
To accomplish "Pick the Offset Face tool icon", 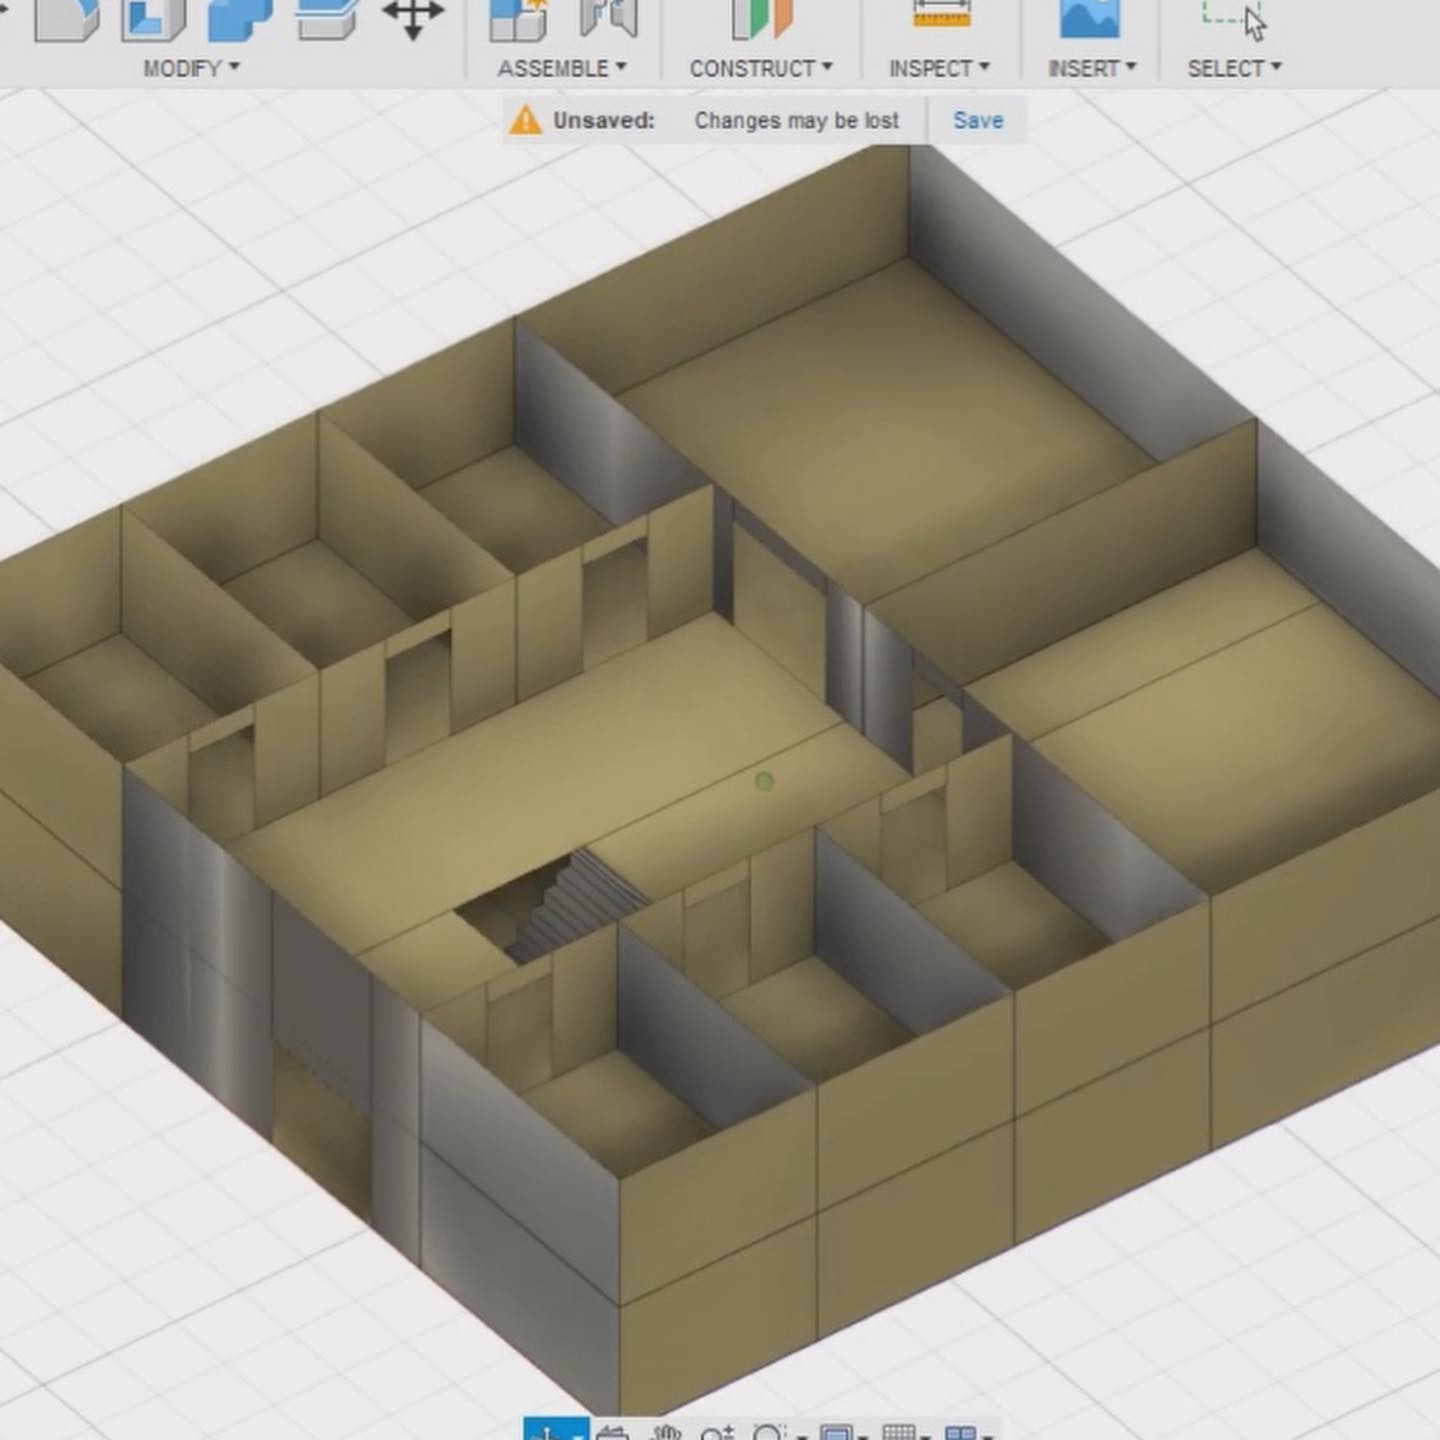I will [x=328, y=20].
